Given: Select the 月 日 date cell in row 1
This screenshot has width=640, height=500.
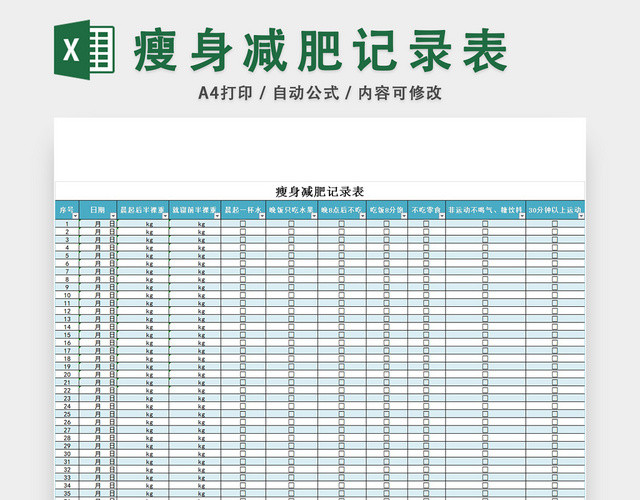Looking at the screenshot, I should click(x=98, y=224).
